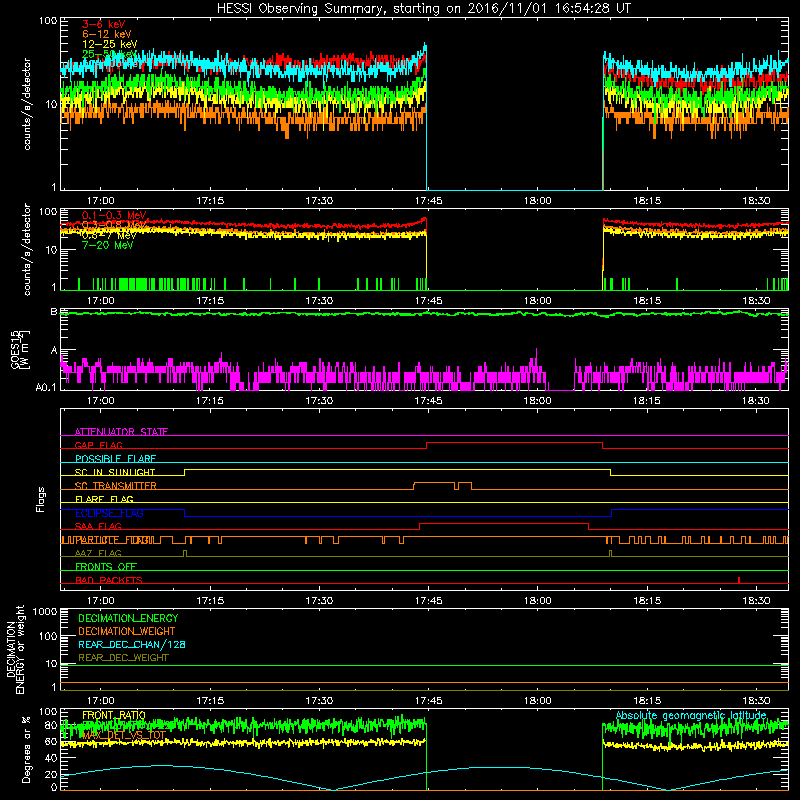Select the GAP_FLAG label
Image resolution: width=800 pixels, height=800 pixels.
[98, 445]
